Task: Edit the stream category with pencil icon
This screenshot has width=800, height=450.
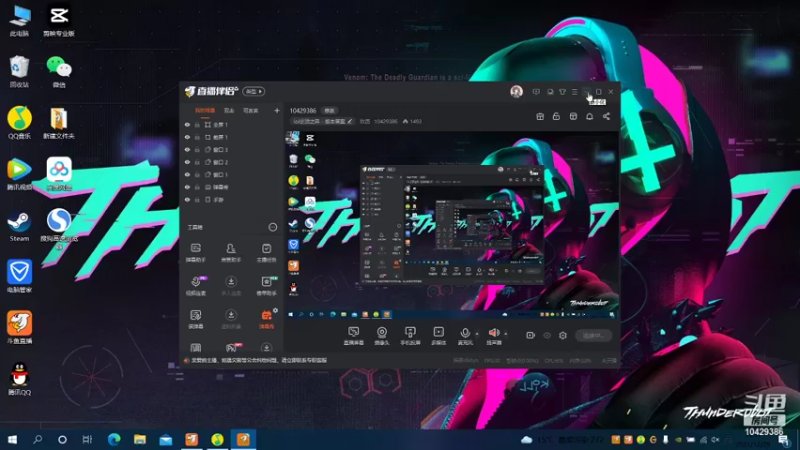Action: coord(350,121)
